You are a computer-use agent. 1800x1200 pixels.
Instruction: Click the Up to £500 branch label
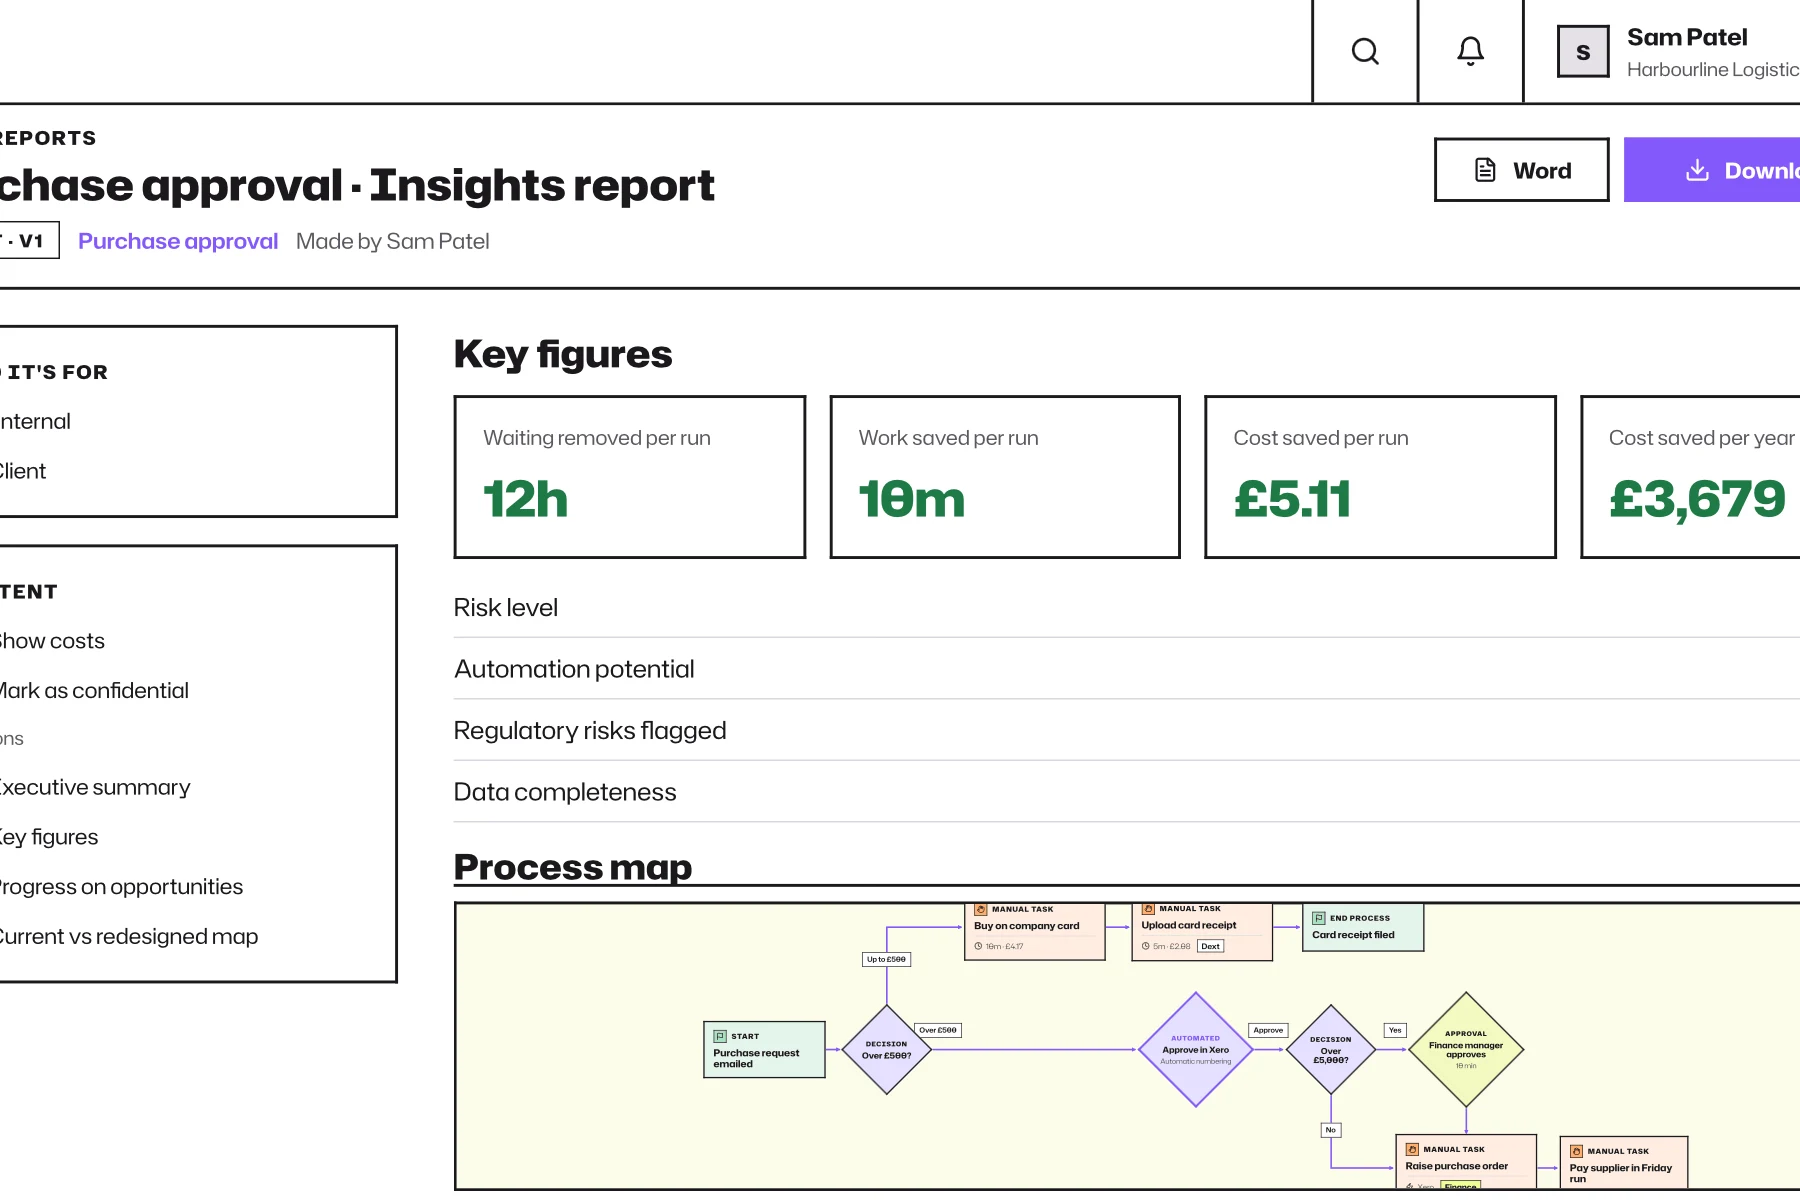(886, 959)
